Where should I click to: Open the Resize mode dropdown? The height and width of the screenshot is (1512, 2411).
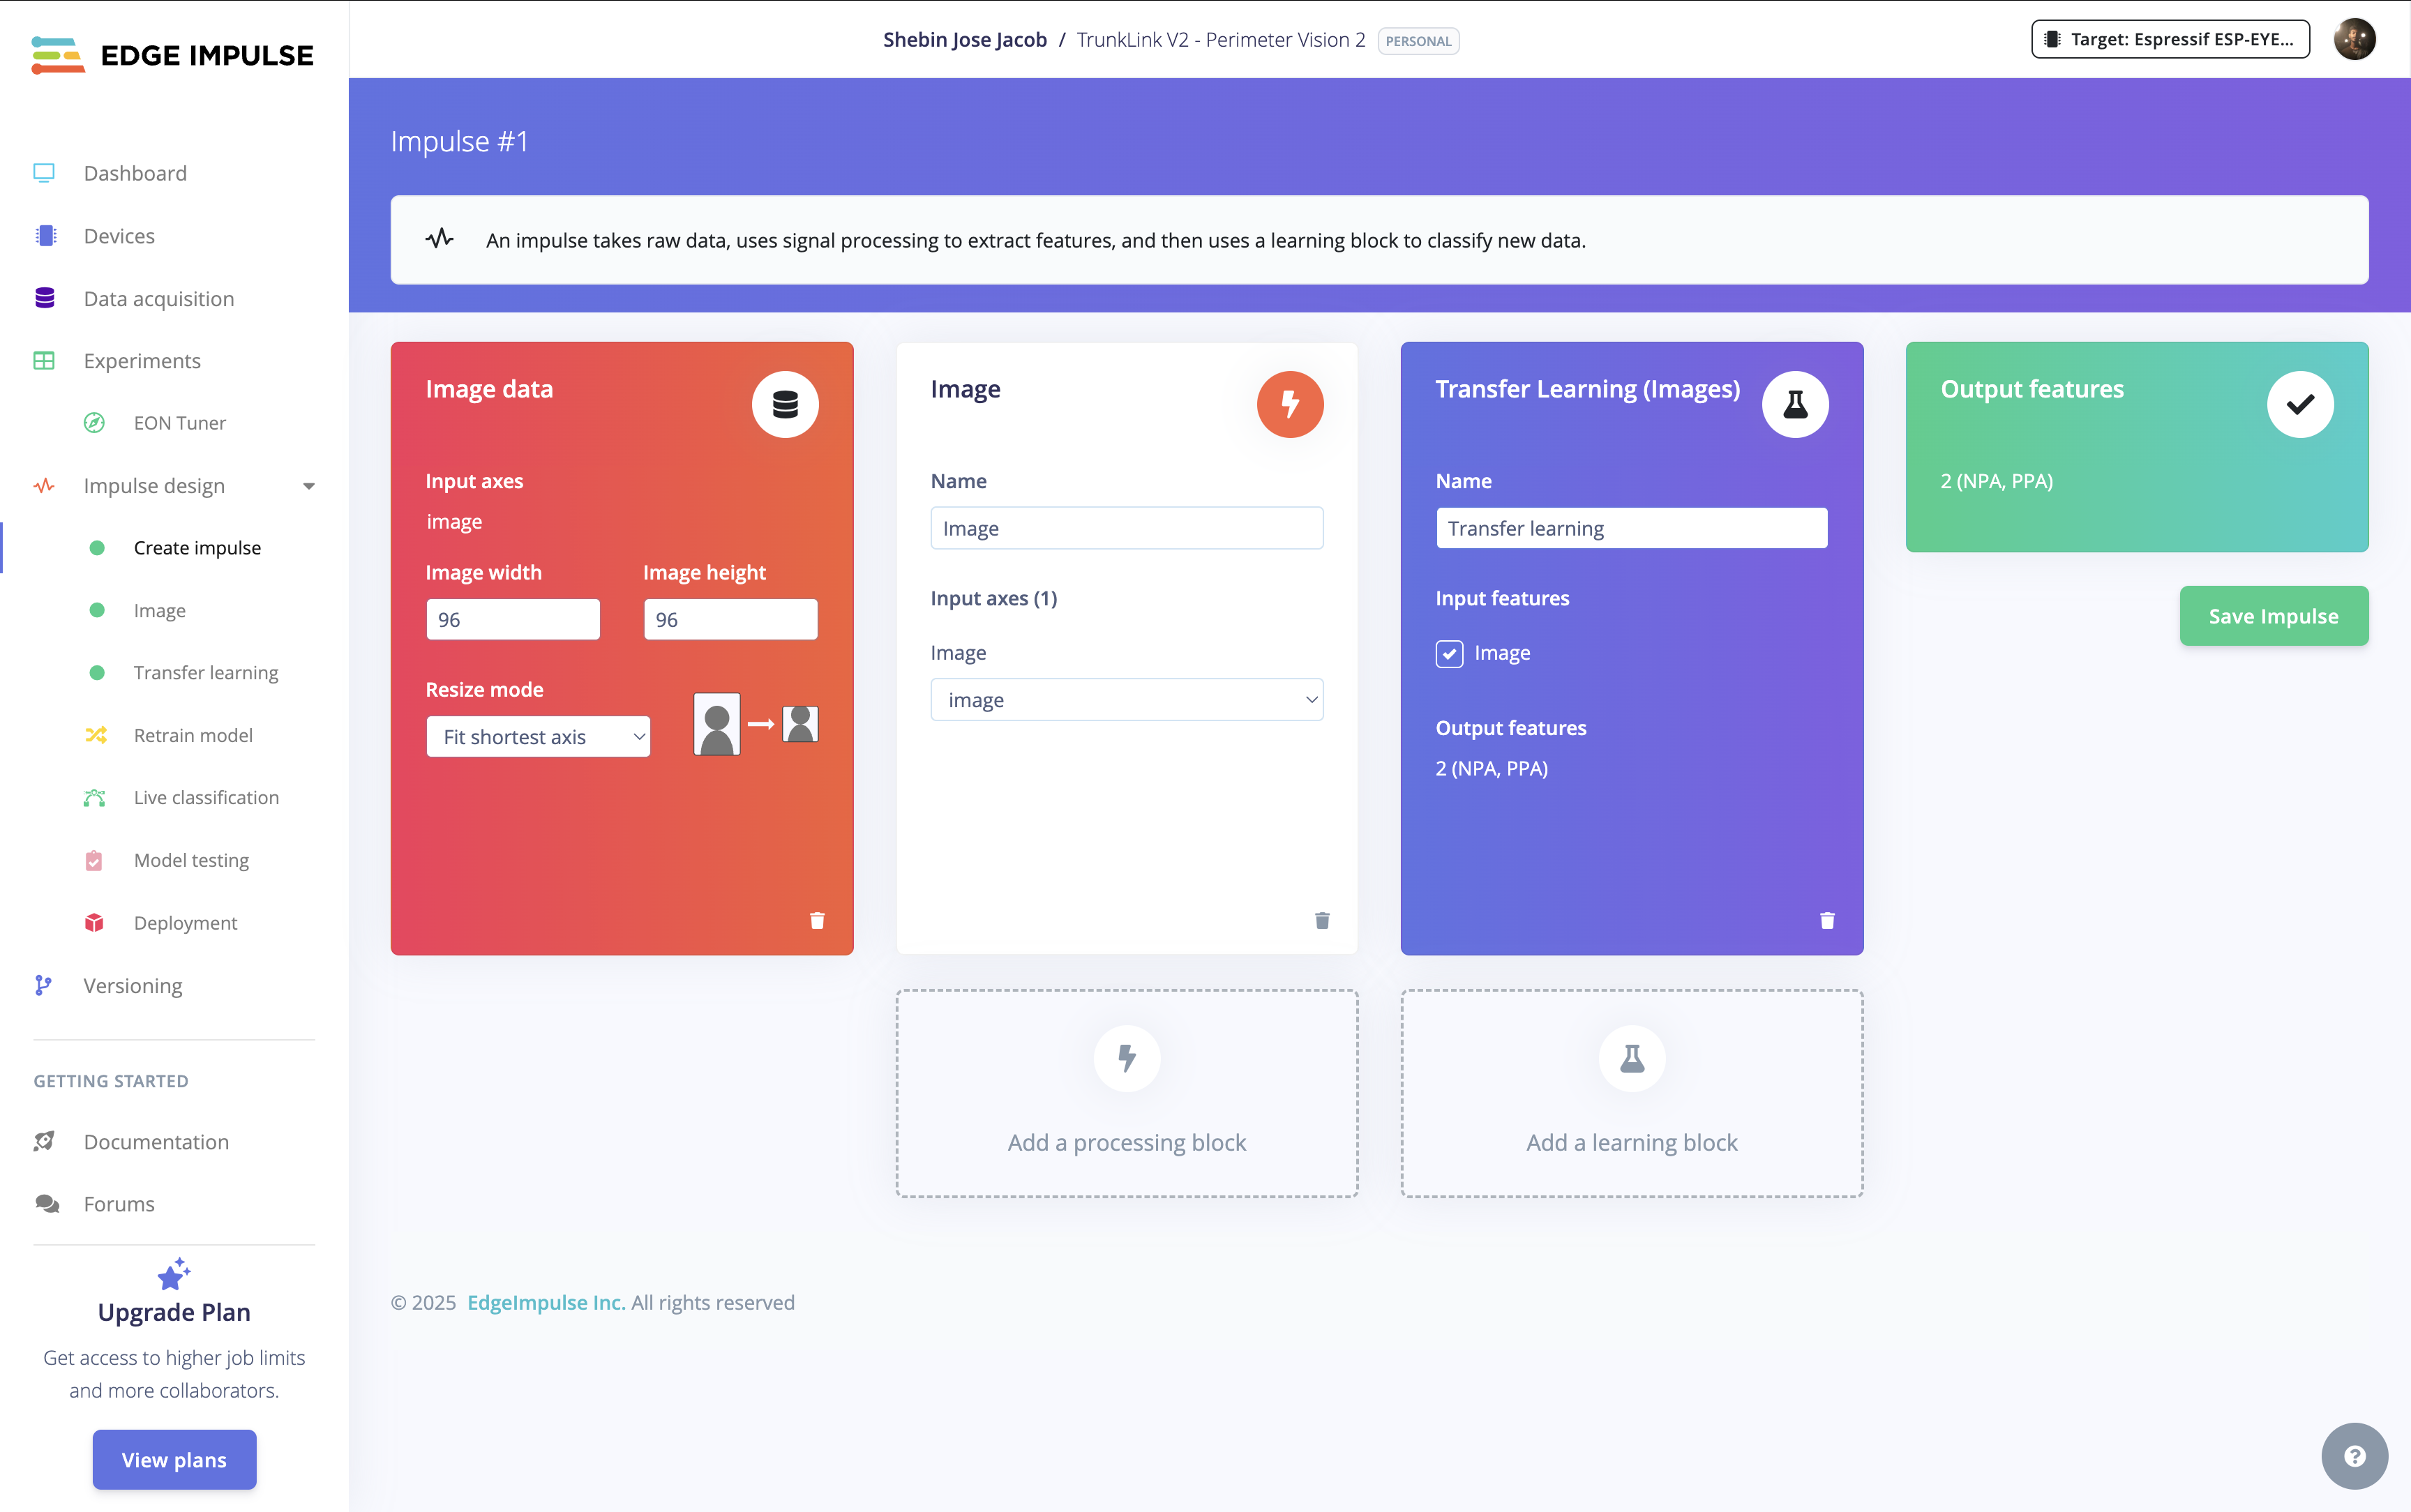(x=538, y=737)
